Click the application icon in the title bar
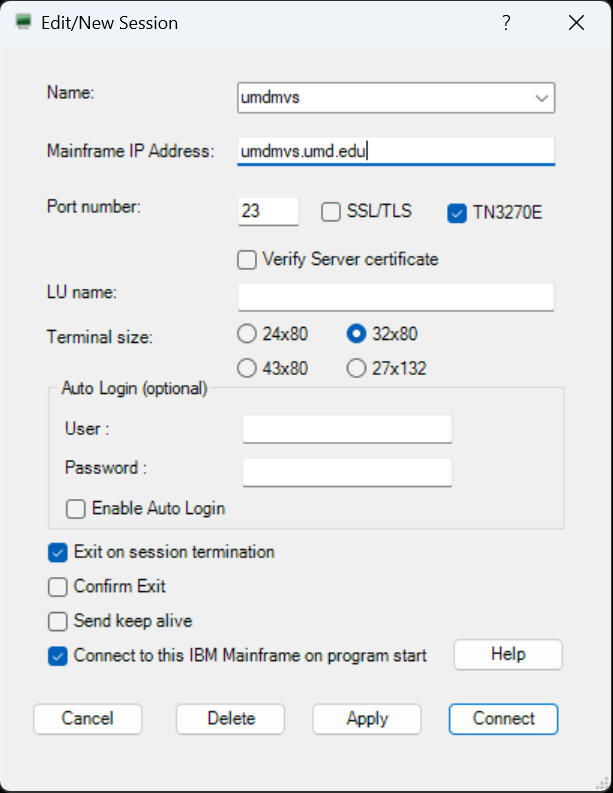613x793 pixels. (x=24, y=23)
